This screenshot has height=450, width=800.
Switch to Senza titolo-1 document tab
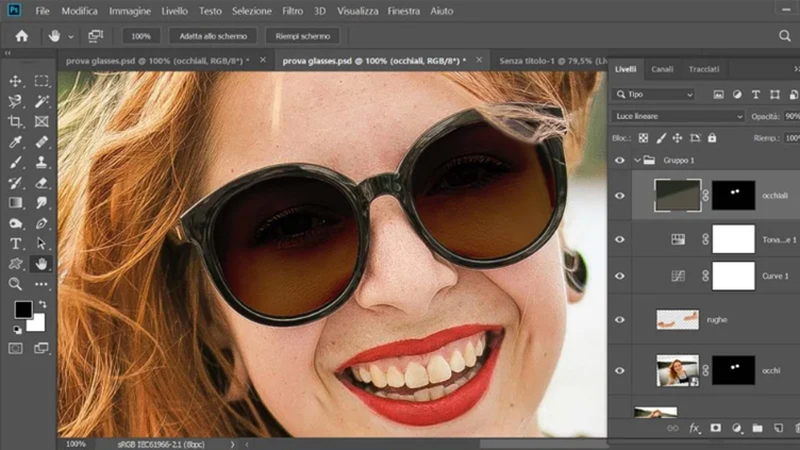553,61
